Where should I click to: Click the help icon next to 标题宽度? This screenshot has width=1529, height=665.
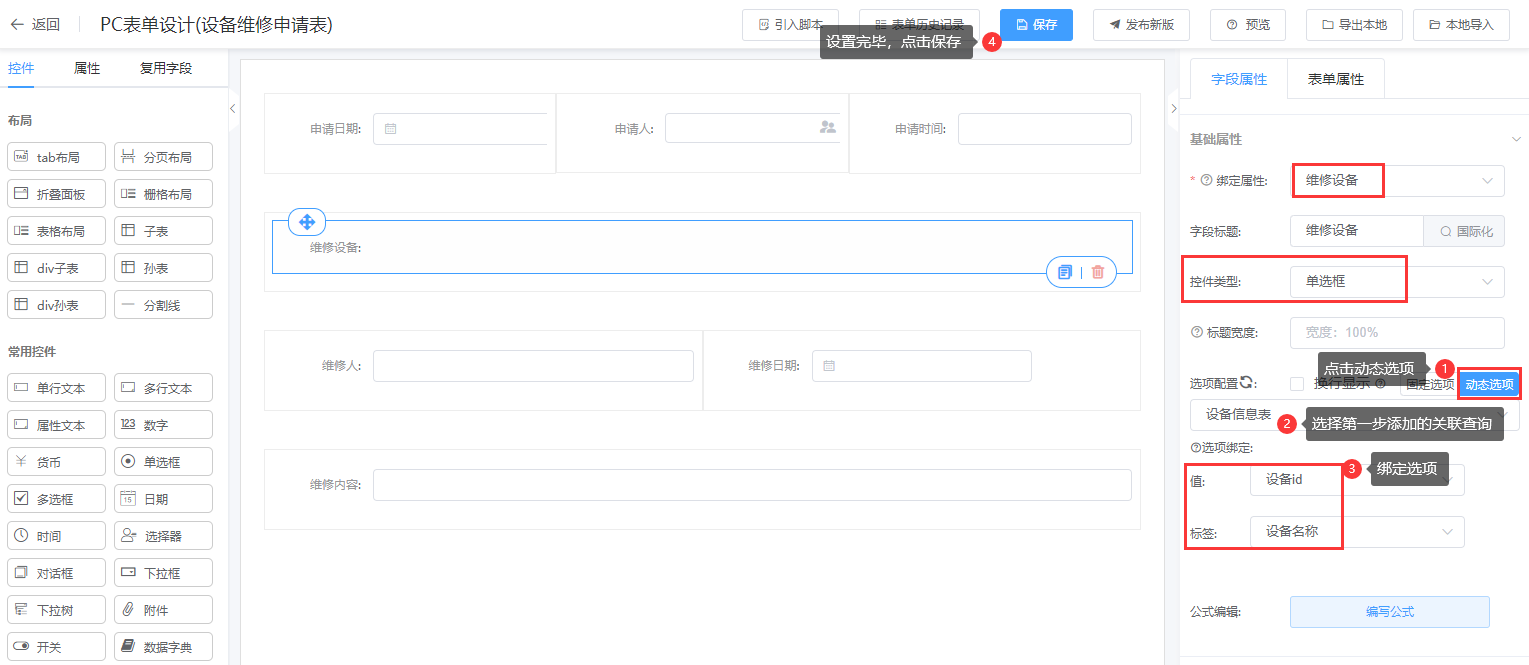[x=1197, y=332]
